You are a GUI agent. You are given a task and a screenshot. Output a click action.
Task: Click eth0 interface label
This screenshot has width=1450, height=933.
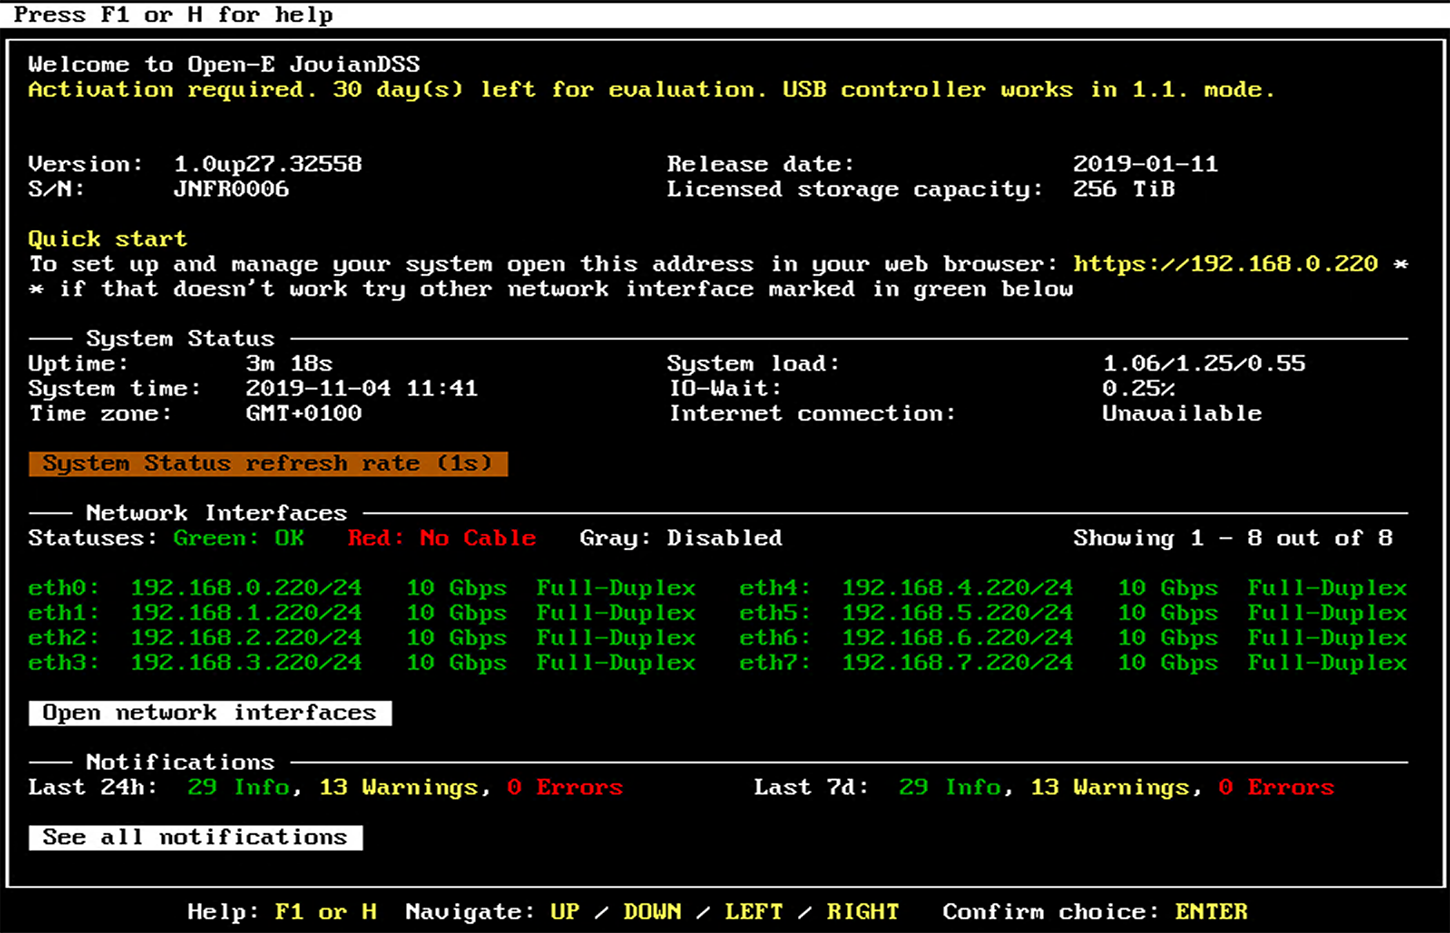pos(64,588)
